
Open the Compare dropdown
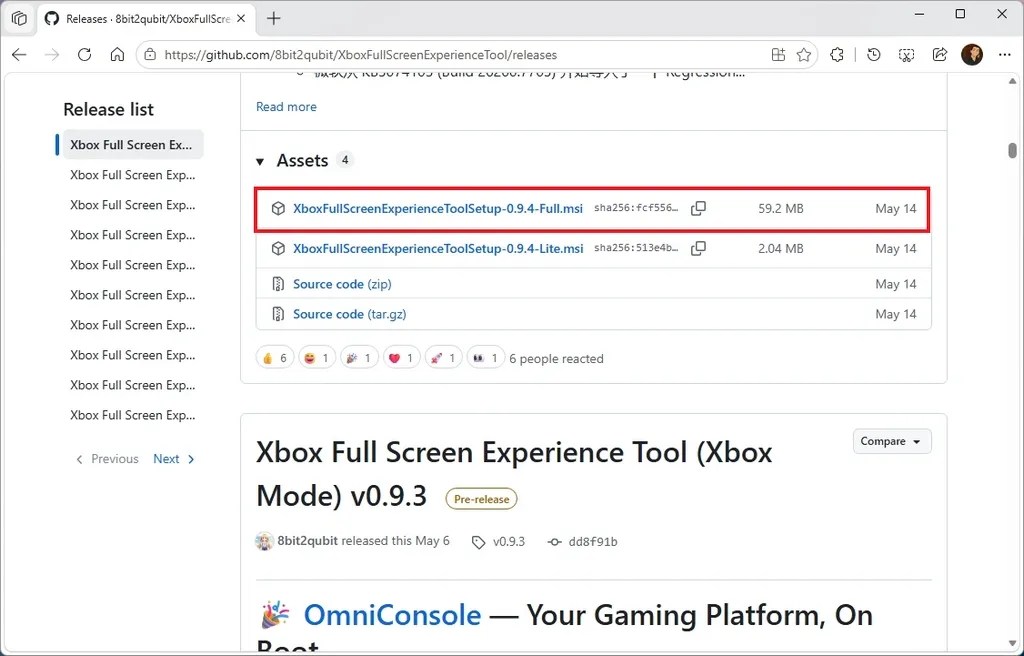[891, 441]
